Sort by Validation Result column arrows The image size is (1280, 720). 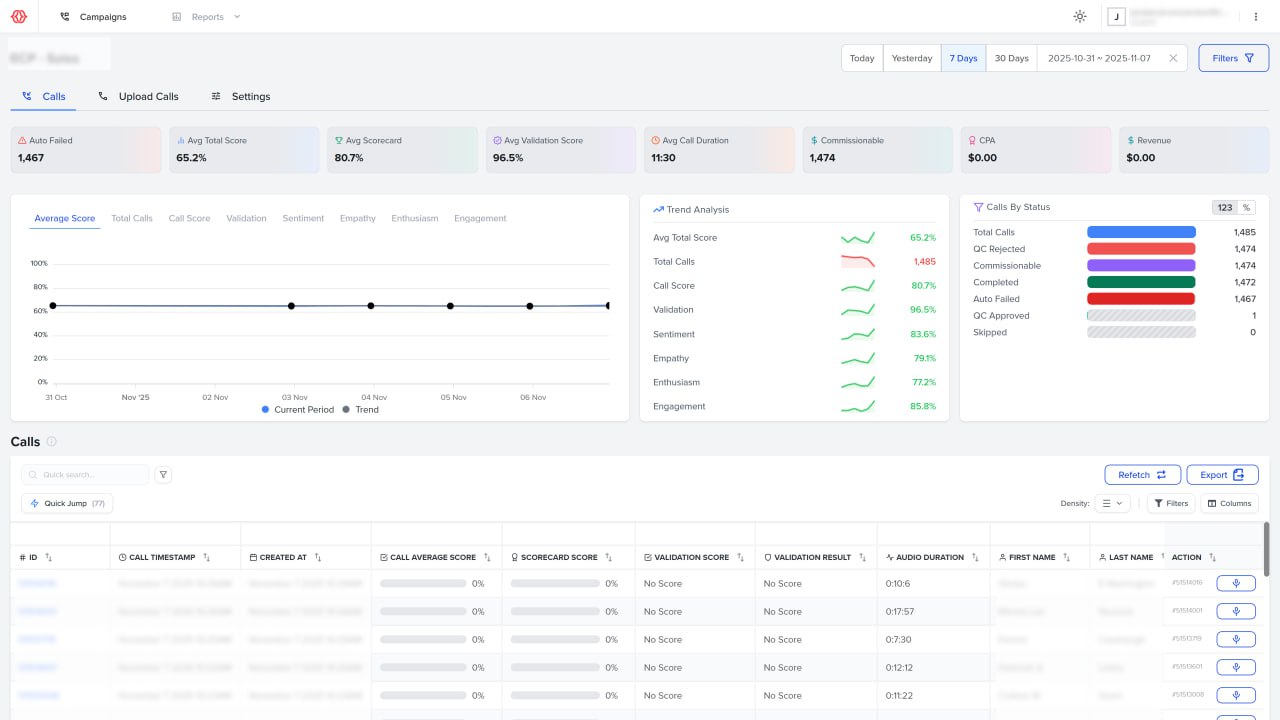click(x=863, y=557)
